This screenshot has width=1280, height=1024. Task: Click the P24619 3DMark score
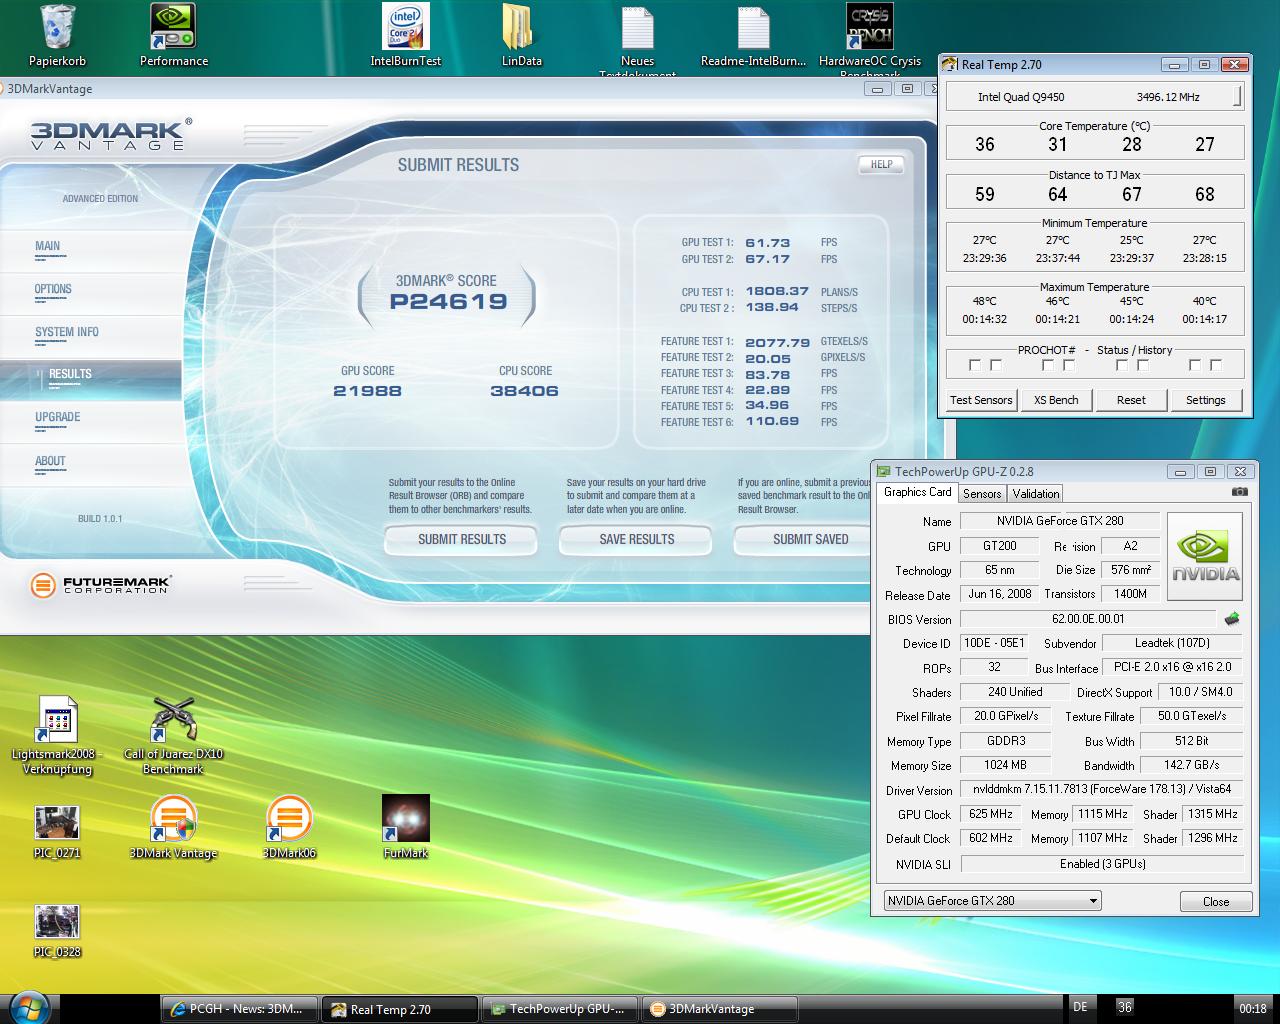pyautogui.click(x=448, y=301)
